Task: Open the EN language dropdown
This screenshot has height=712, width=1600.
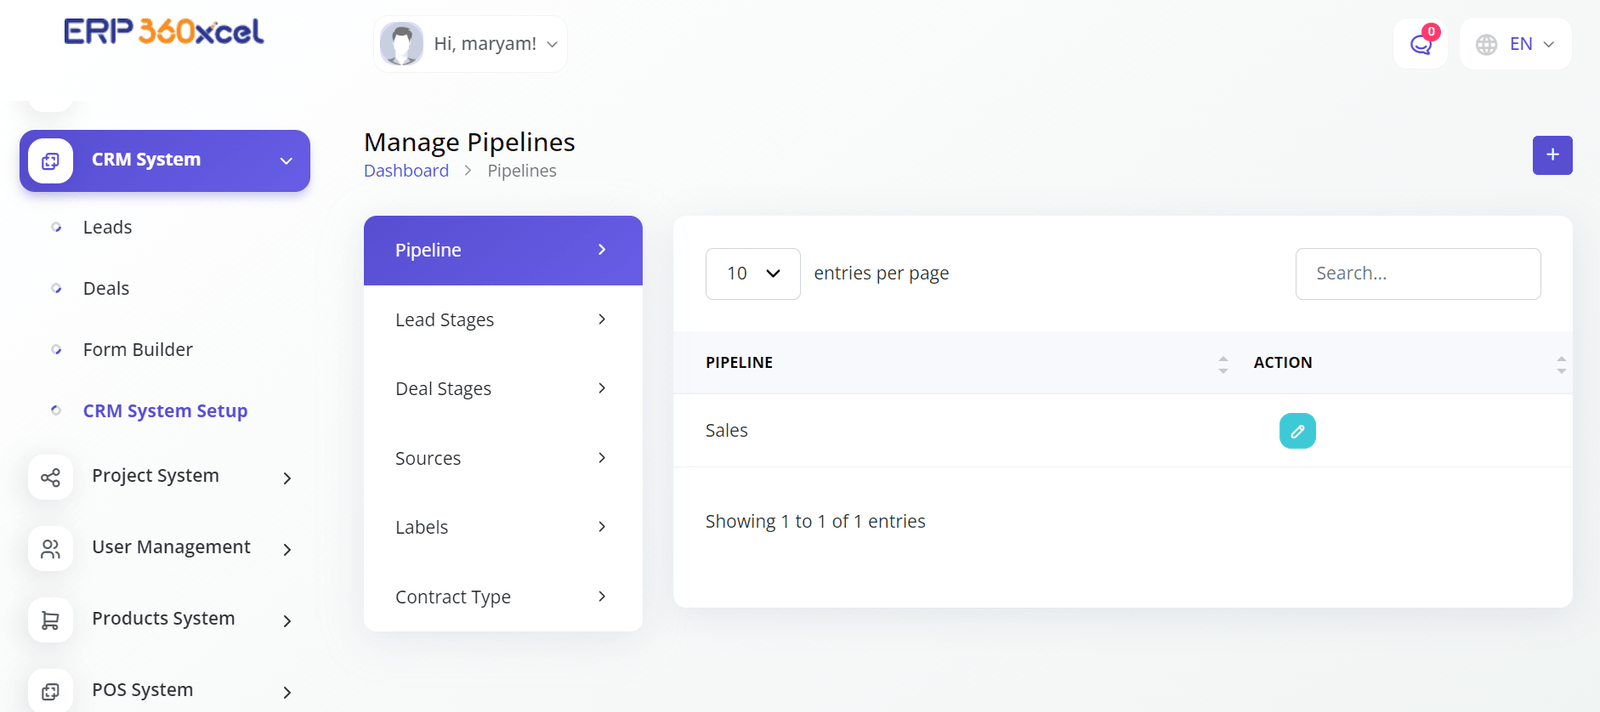Action: point(1516,44)
